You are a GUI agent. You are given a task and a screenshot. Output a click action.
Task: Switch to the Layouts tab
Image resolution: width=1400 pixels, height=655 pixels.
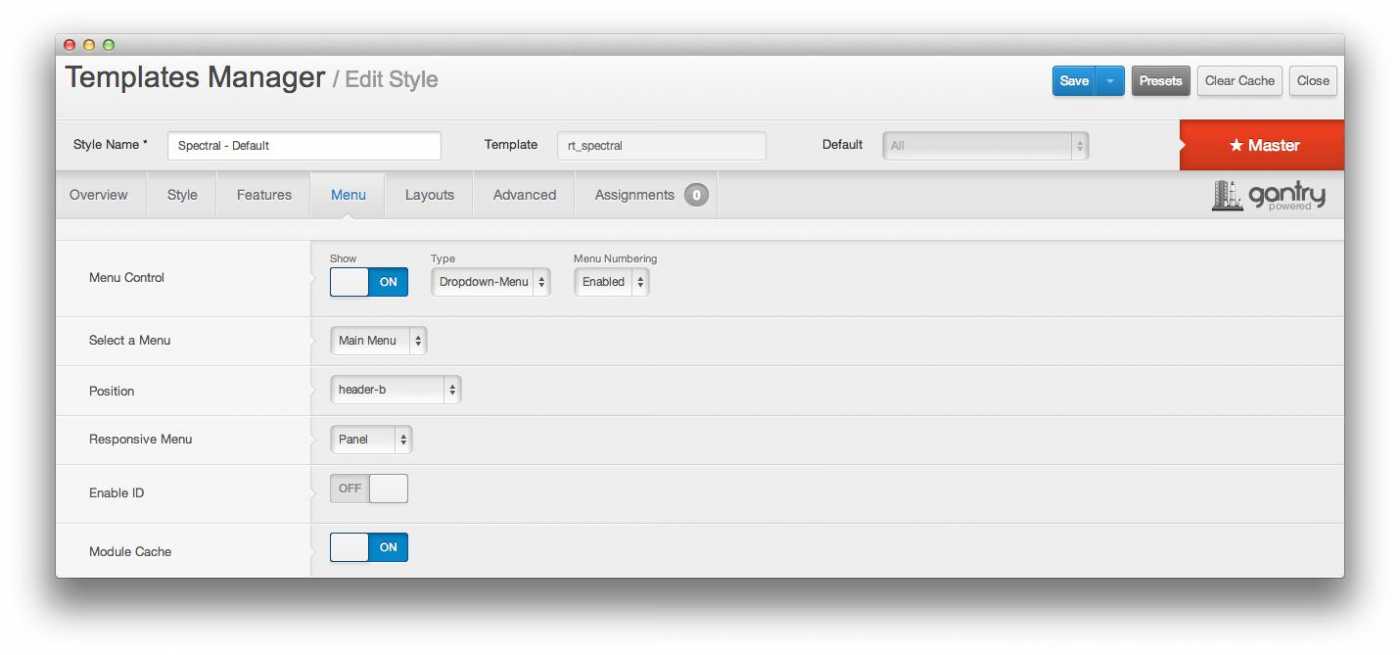pos(429,195)
